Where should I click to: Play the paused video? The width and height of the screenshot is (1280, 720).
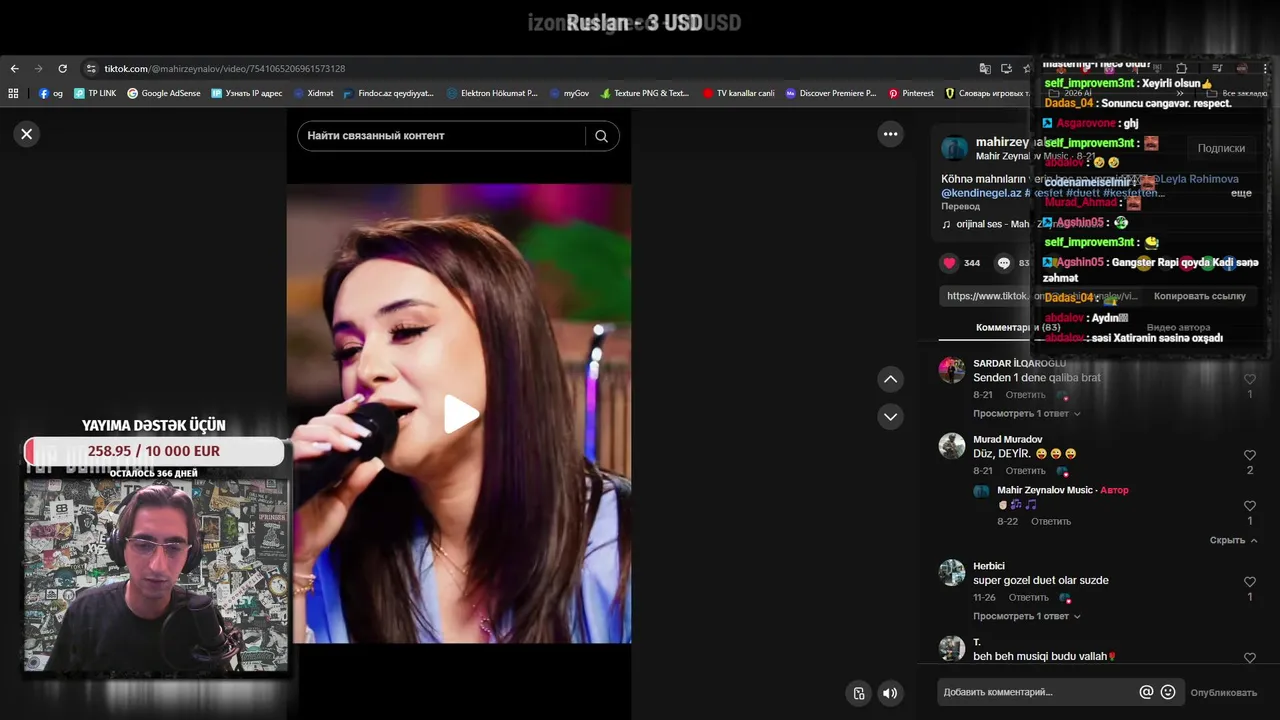pyautogui.click(x=460, y=414)
